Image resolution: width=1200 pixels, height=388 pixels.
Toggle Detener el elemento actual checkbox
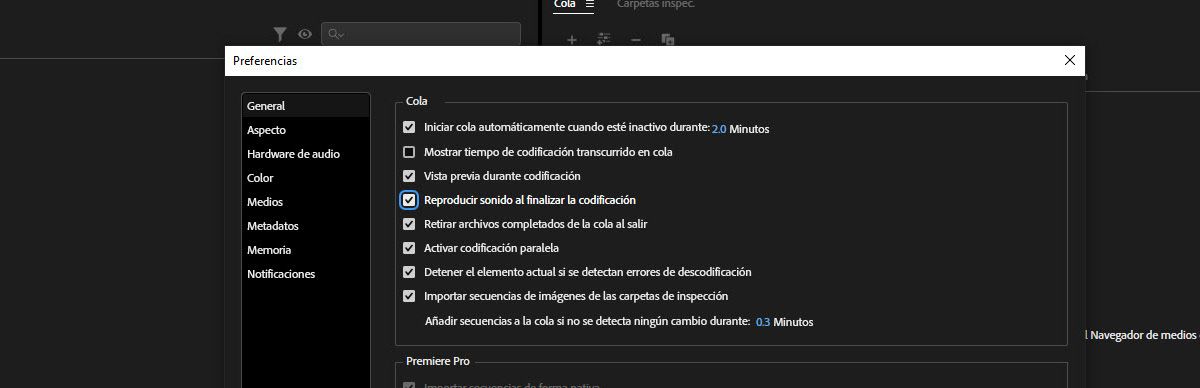point(409,272)
